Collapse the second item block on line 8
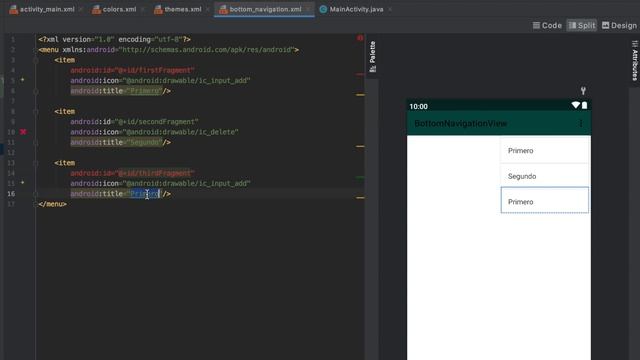The image size is (640, 360). pyautogui.click(x=36, y=111)
